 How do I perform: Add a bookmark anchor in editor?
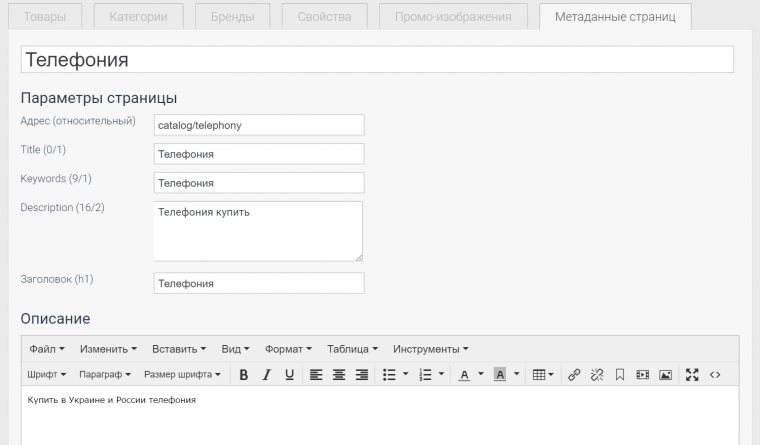coord(620,375)
